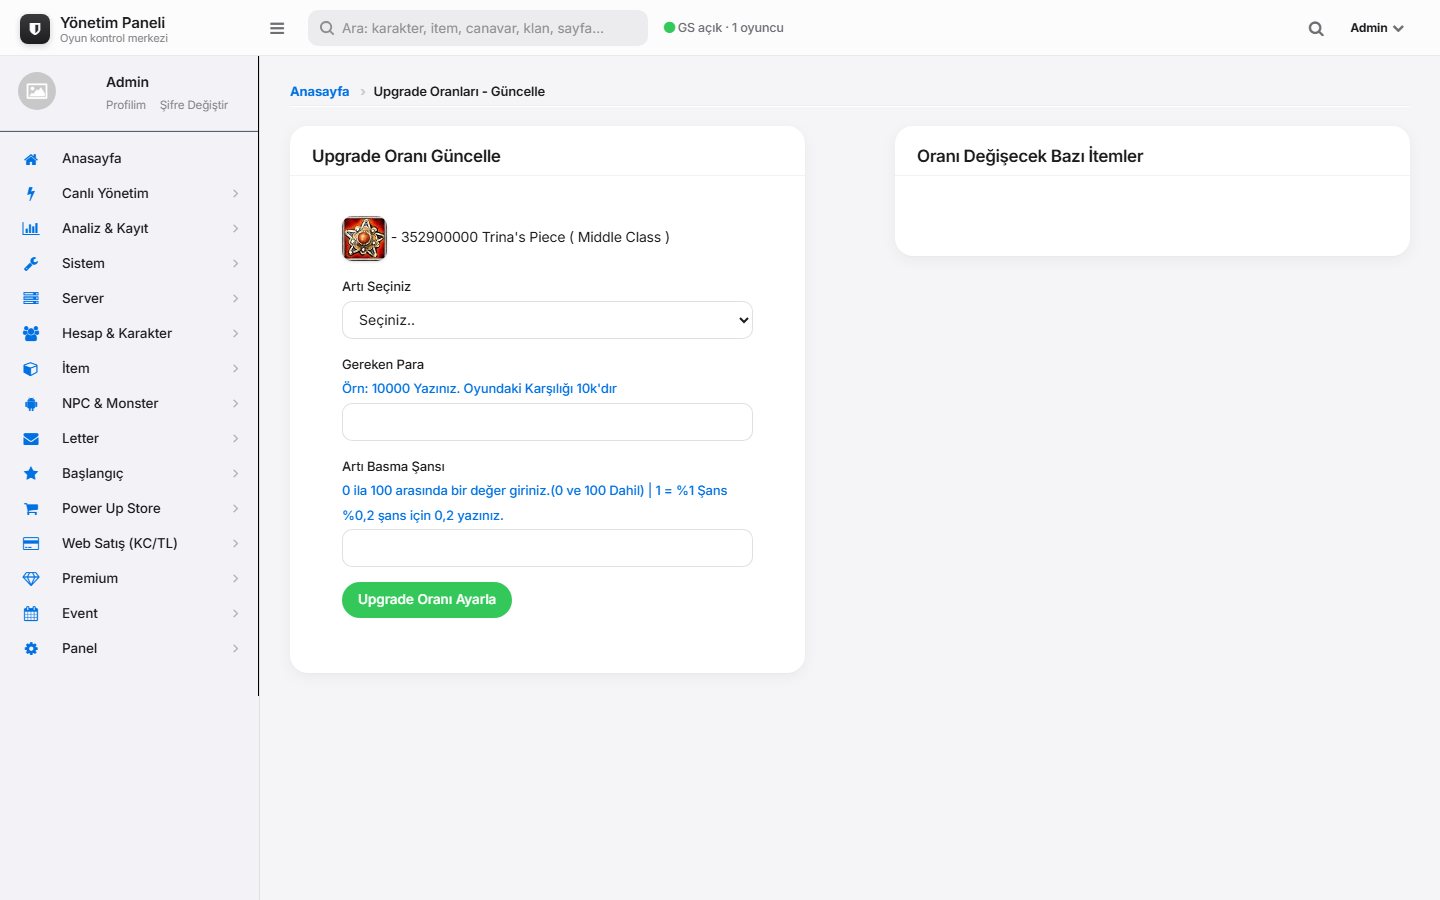
Task: Click the magnifier icon beside Admin
Action: coord(1316,29)
